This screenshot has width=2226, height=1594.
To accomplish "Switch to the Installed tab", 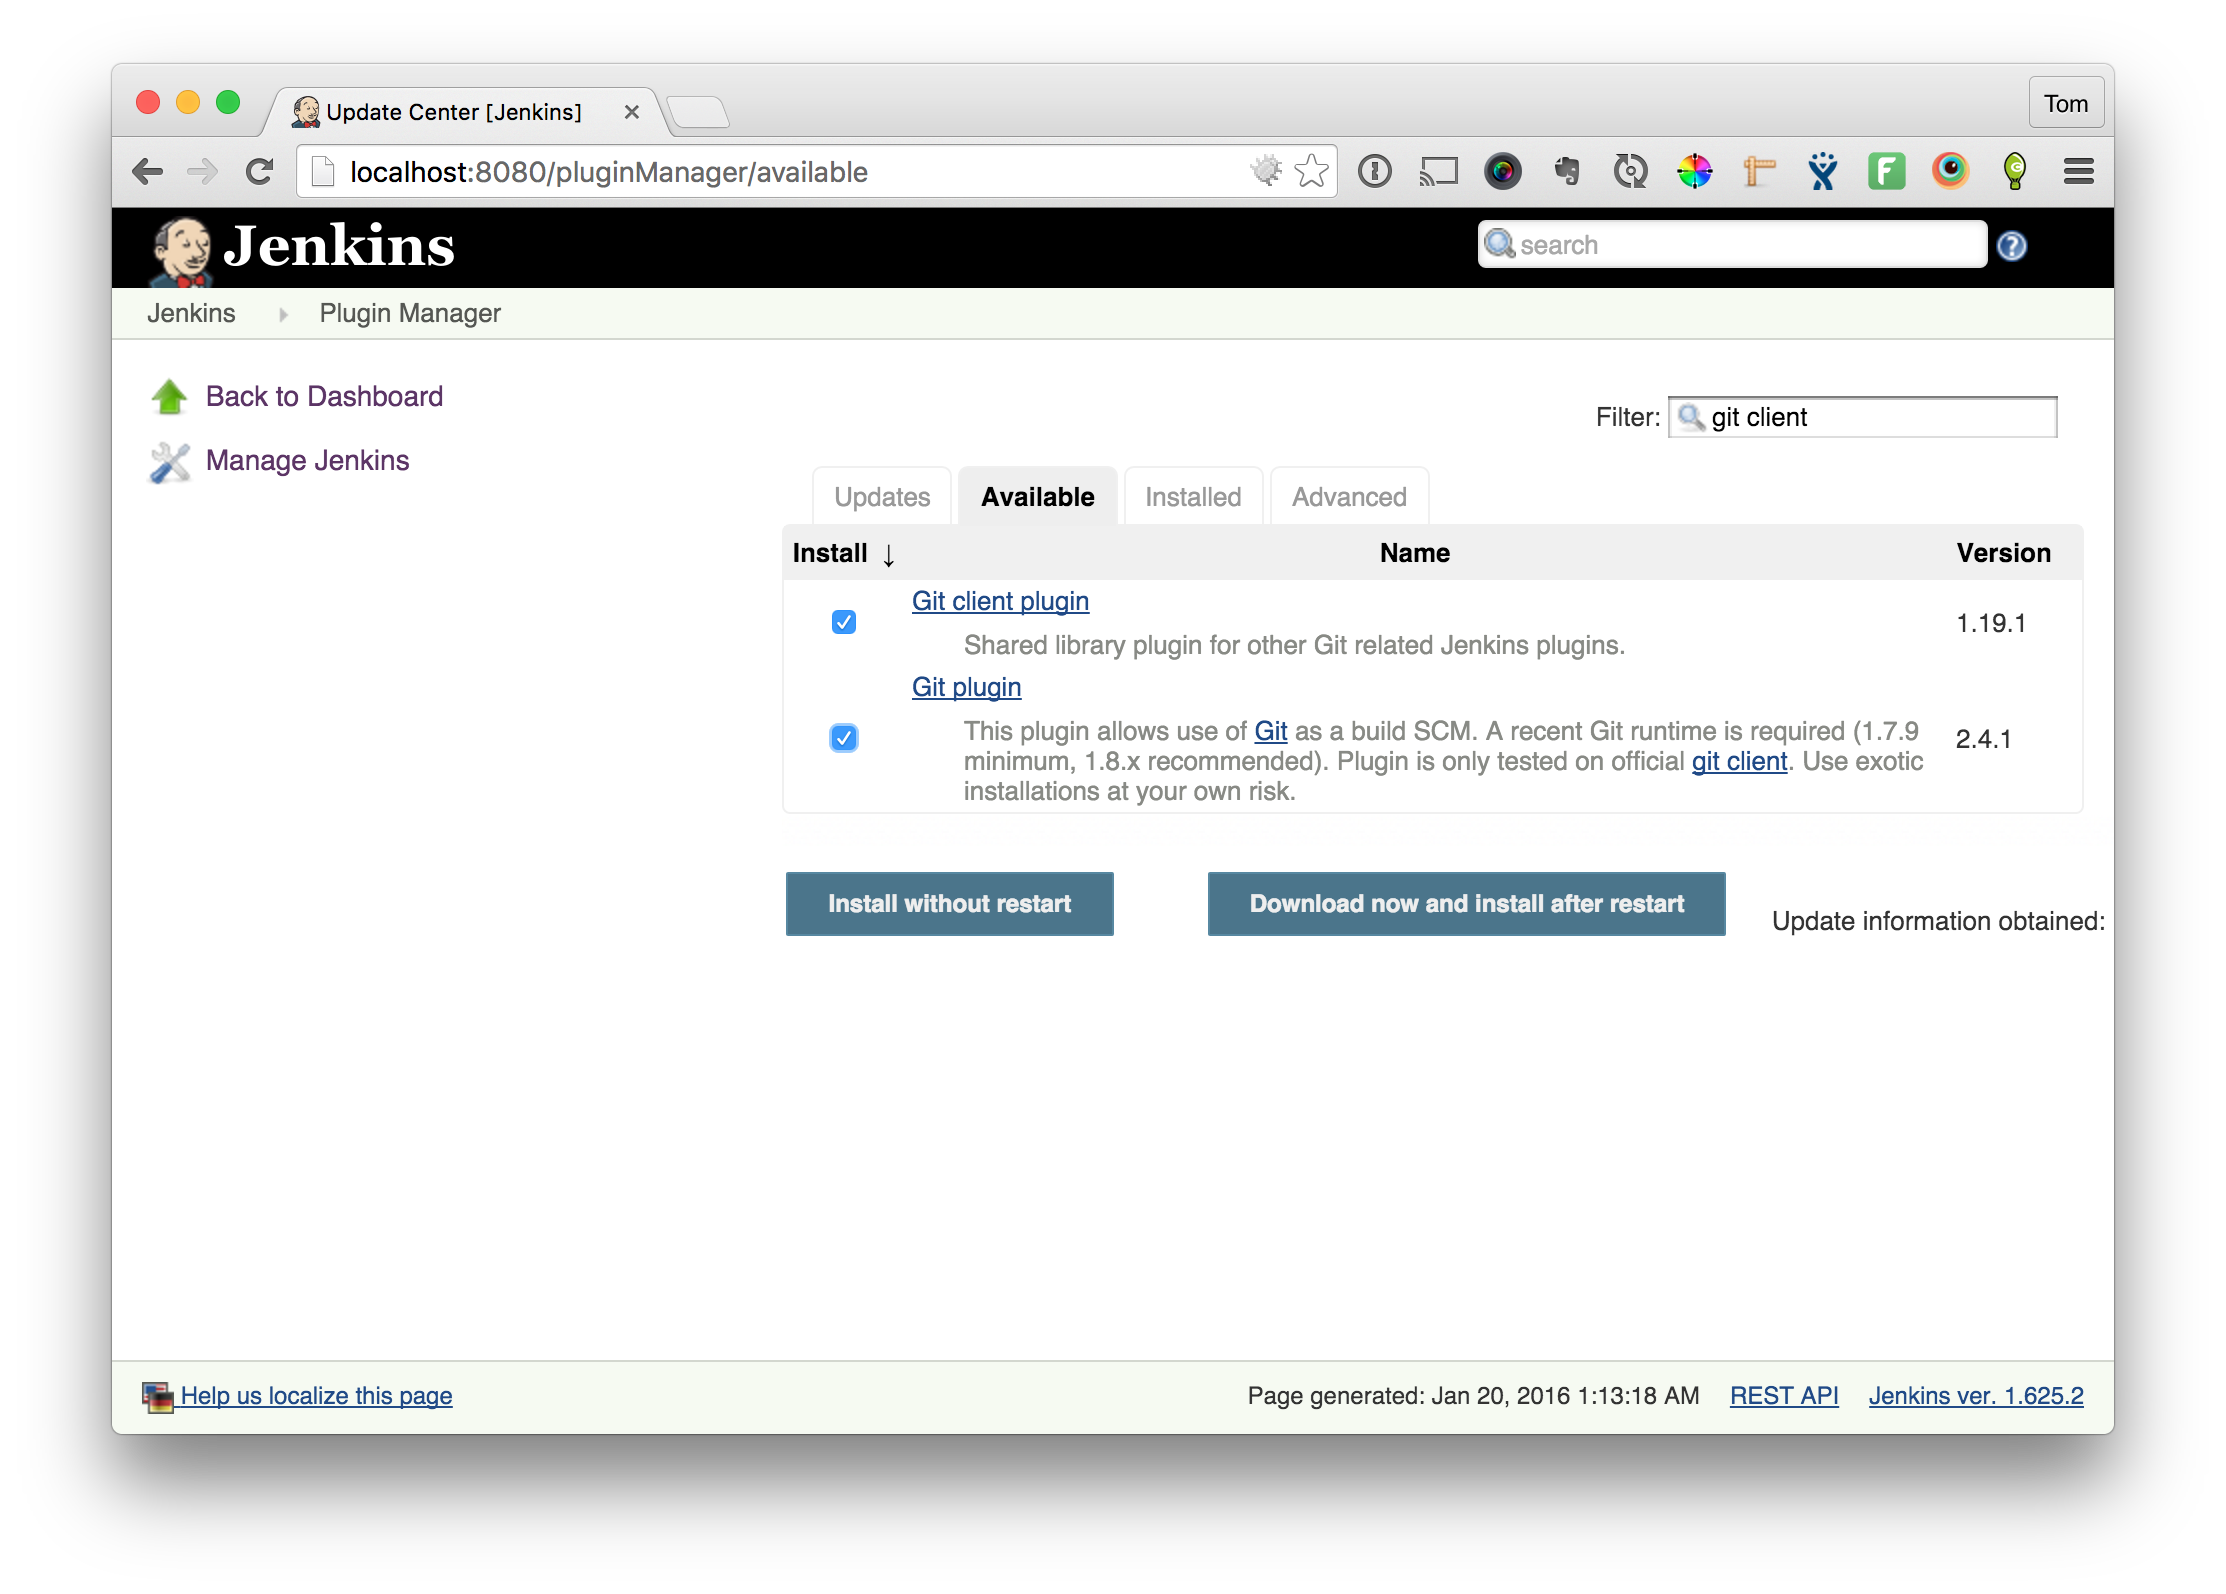I will tap(1192, 497).
